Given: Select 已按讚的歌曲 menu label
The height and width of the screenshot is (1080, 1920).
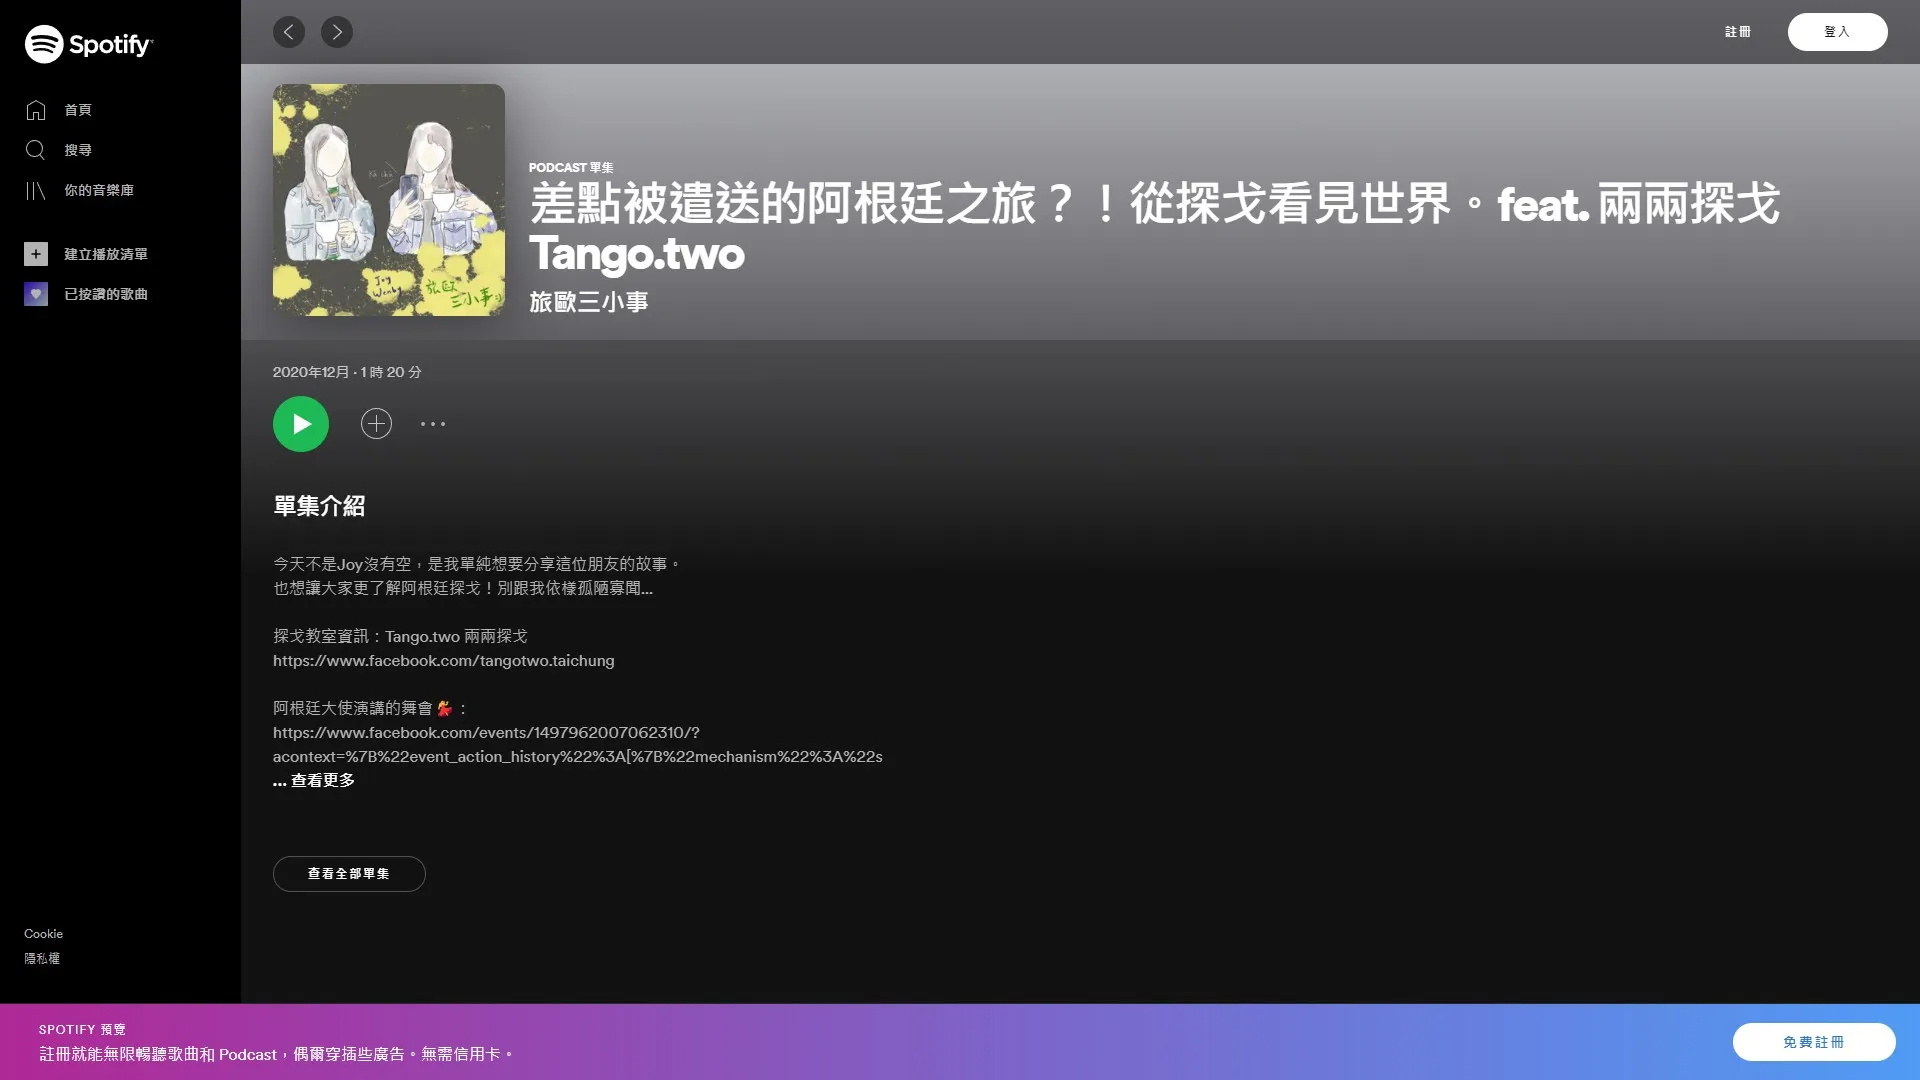Looking at the screenshot, I should (106, 294).
